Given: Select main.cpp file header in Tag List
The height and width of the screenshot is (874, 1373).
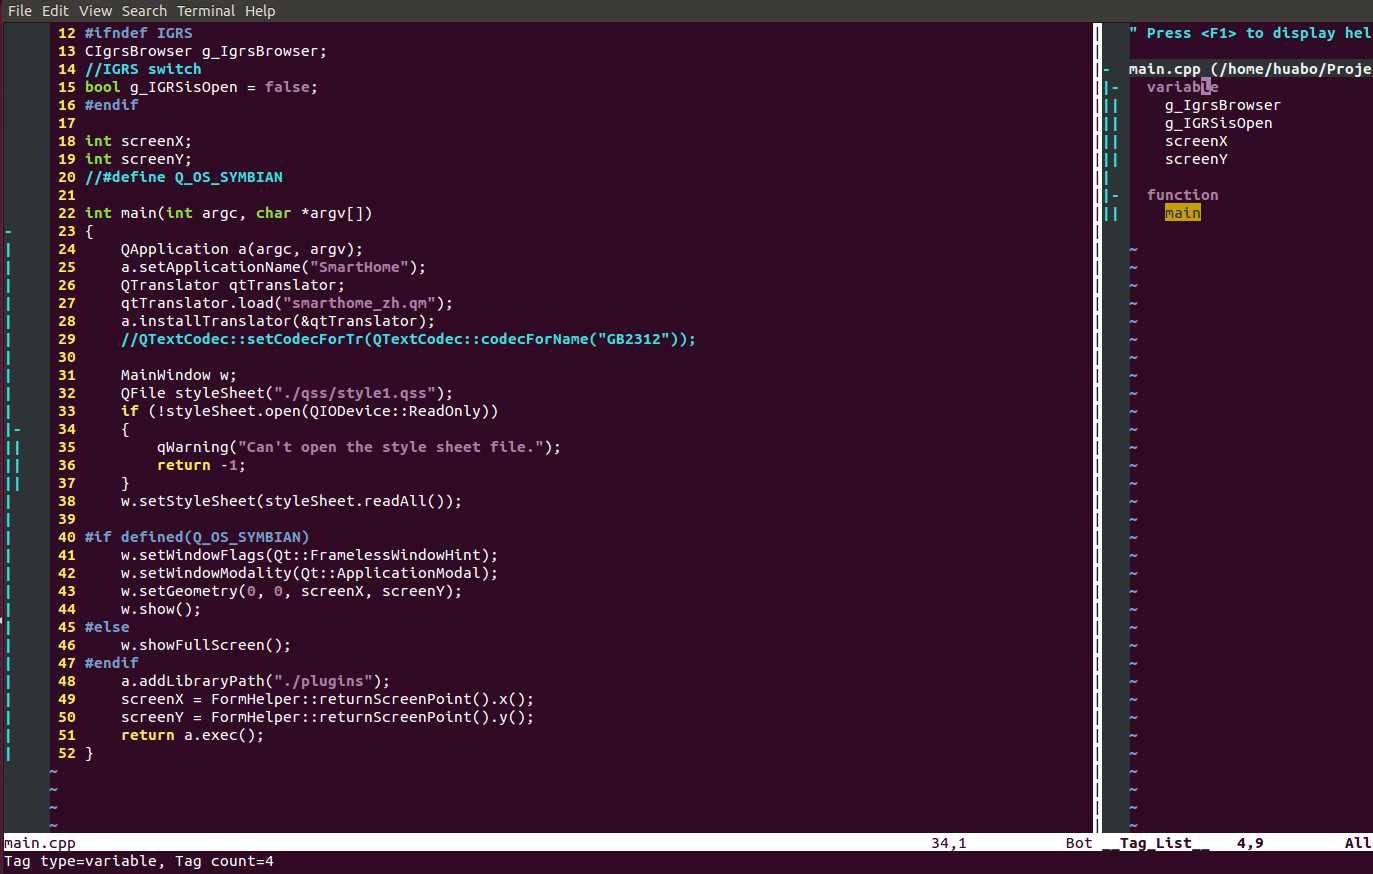Looking at the screenshot, I should coord(1250,69).
